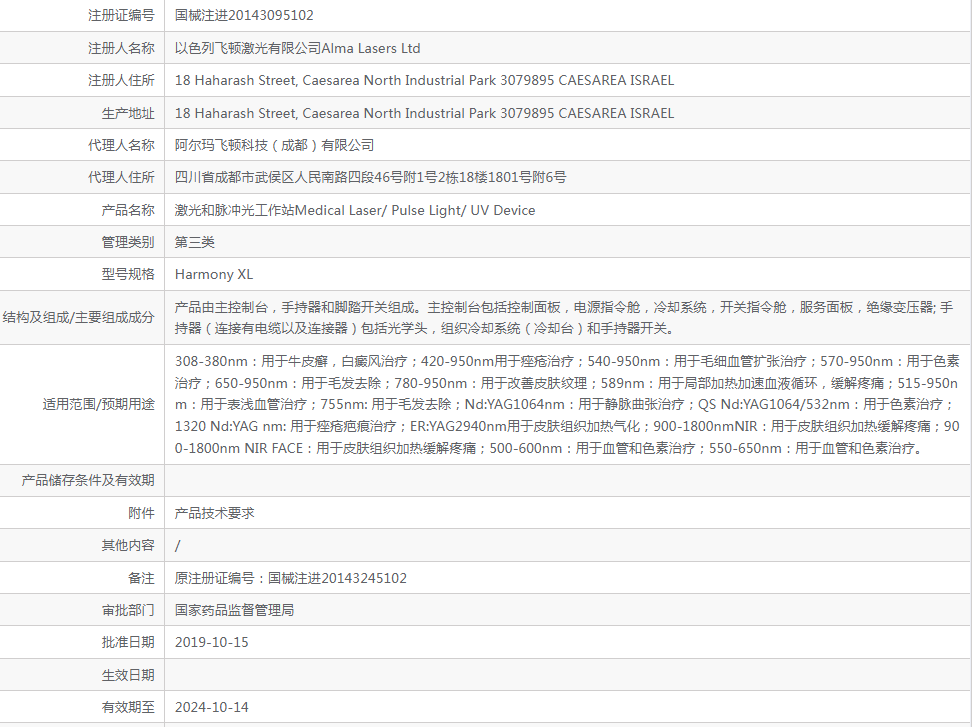Click the 产品名称 label
The width and height of the screenshot is (974, 727).
tap(128, 211)
